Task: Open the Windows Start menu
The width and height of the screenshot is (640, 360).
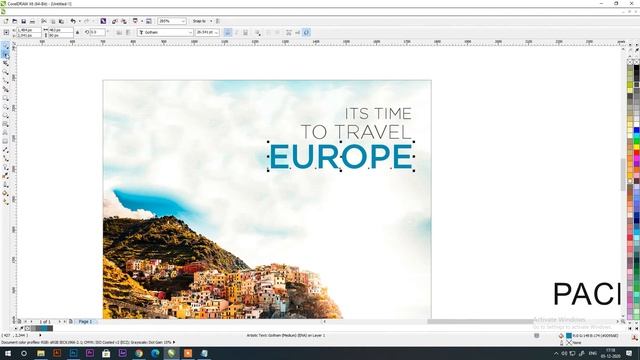Action: (x=7, y=353)
